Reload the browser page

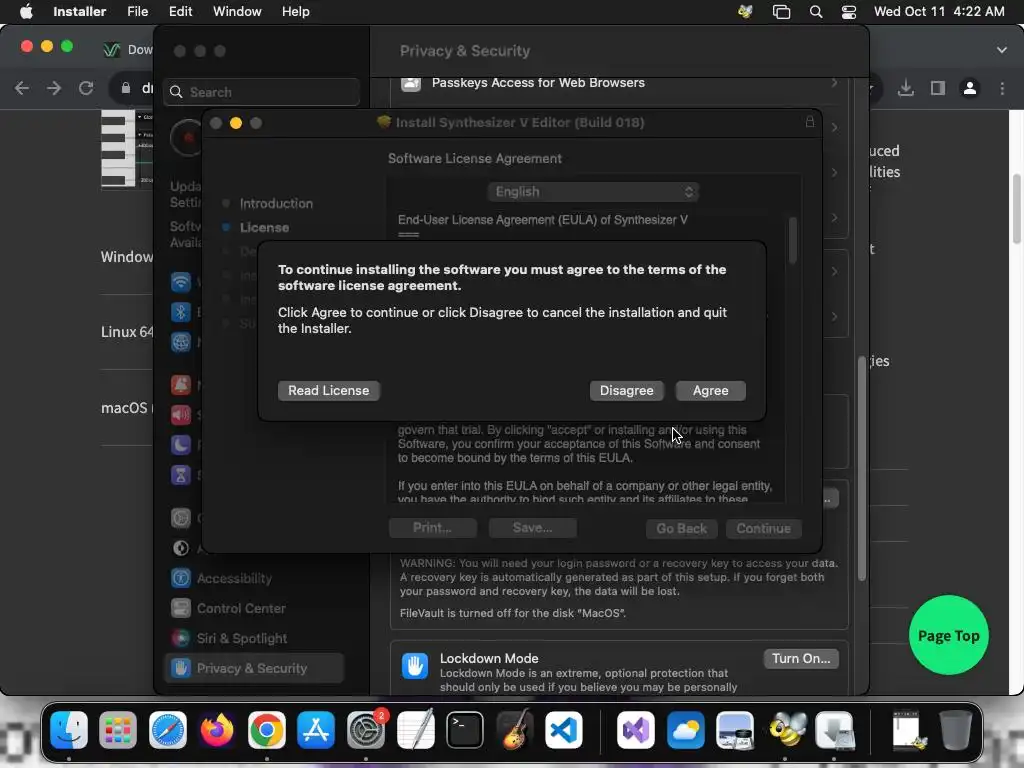(x=86, y=88)
